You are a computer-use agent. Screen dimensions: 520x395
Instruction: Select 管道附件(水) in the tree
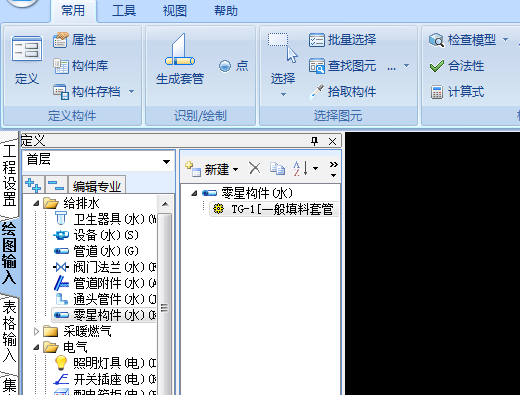[104, 283]
